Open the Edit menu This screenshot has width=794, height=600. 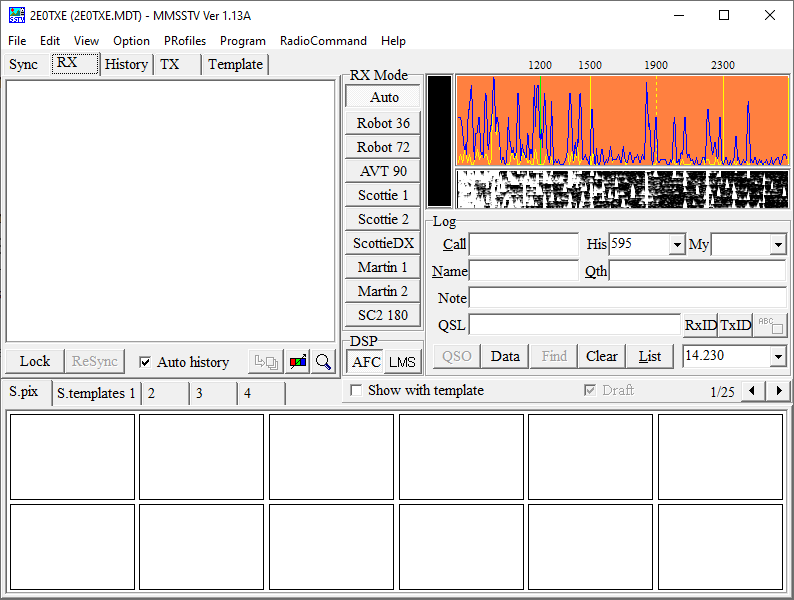50,41
